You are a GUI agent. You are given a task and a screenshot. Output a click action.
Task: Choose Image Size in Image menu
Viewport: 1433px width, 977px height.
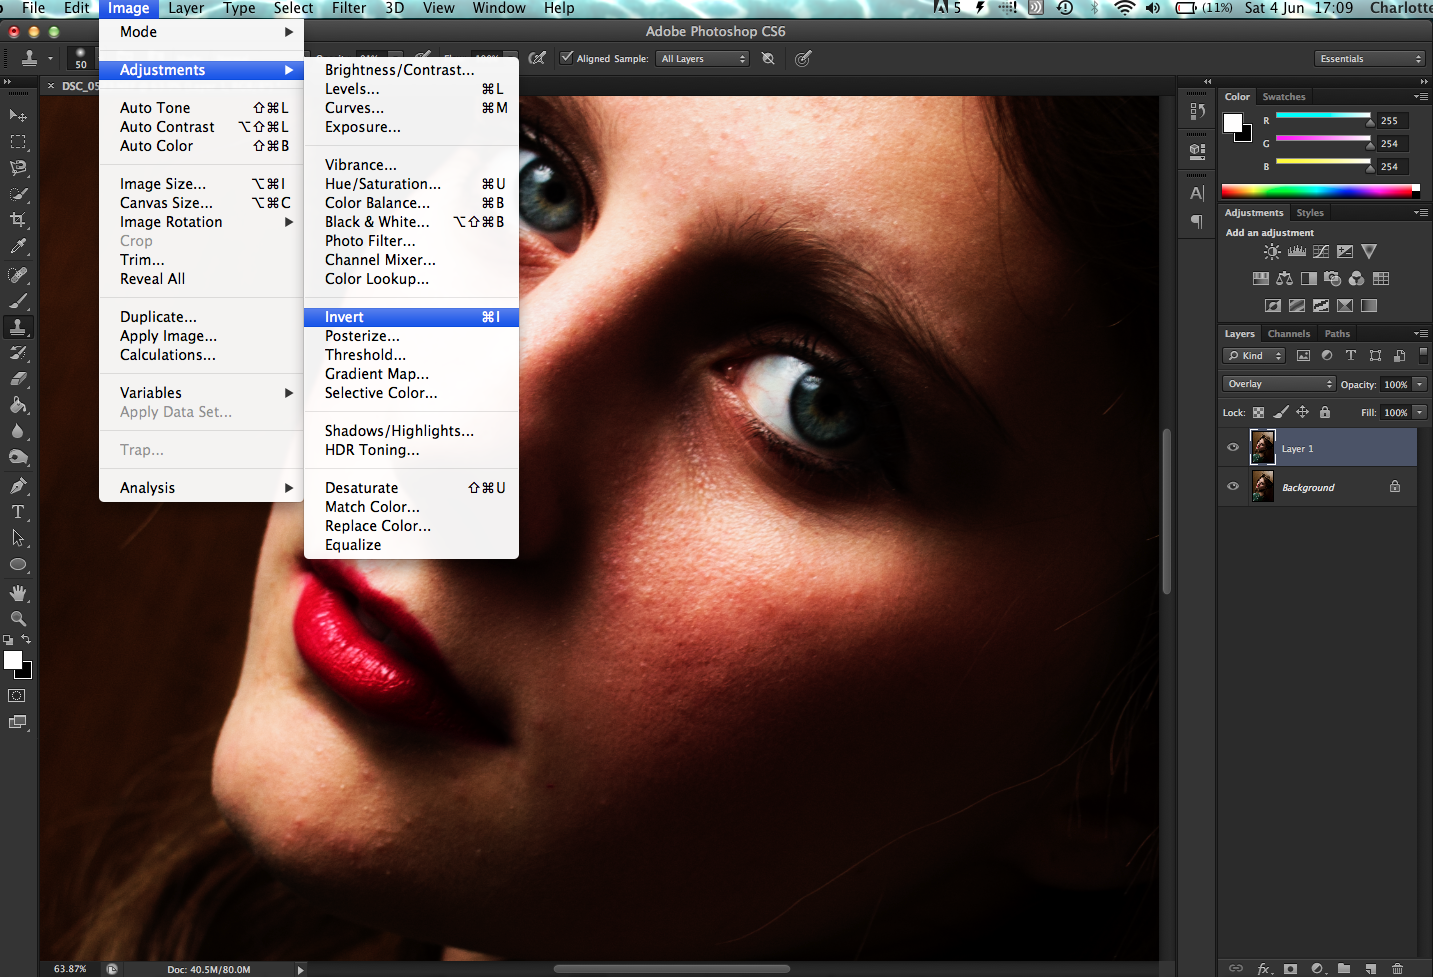201,184
